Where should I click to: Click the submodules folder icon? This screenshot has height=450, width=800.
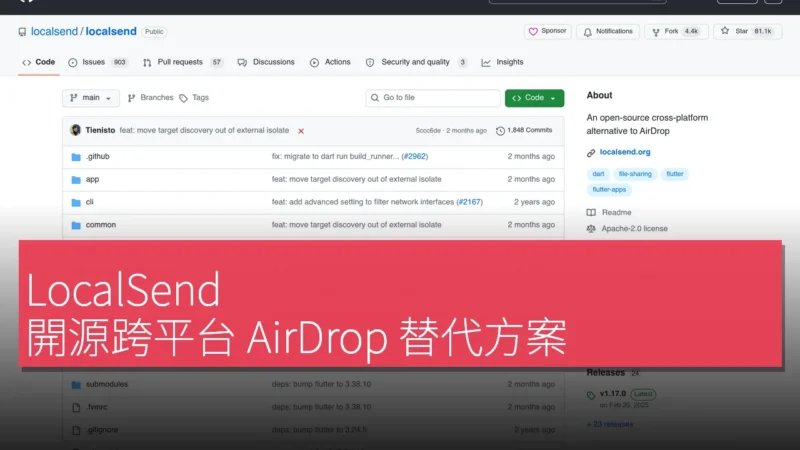click(x=76, y=385)
